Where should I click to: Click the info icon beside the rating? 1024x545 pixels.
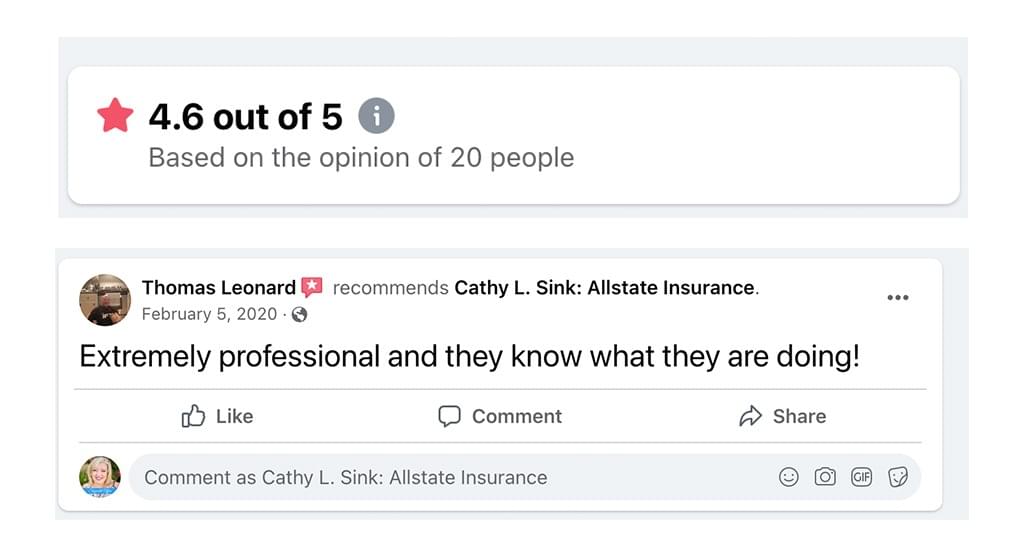point(376,117)
